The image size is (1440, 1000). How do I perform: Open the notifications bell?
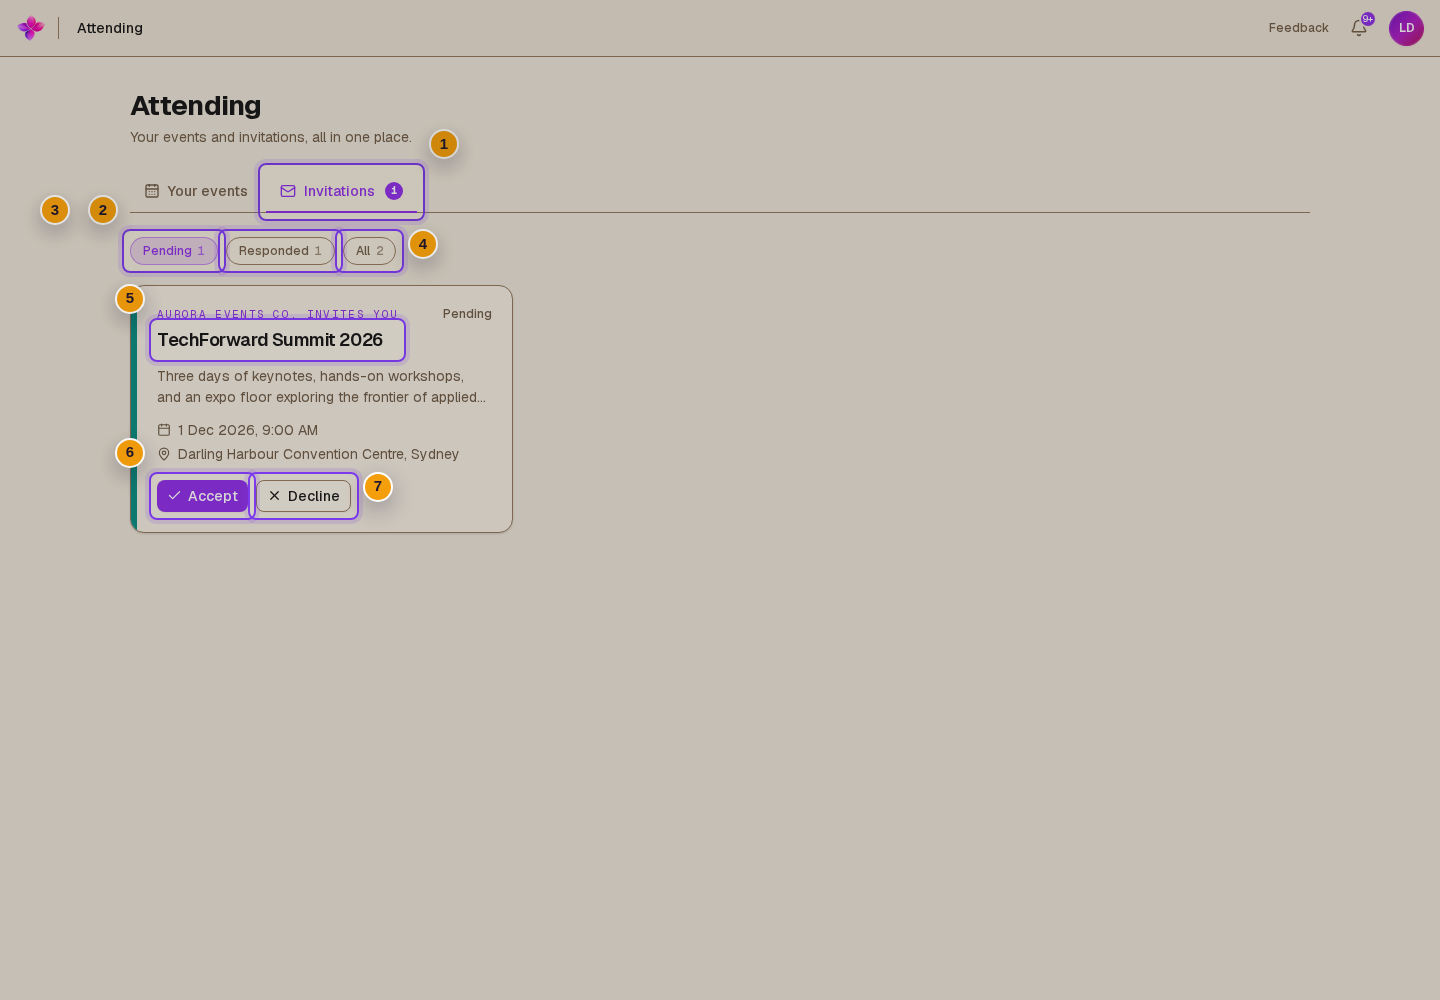coord(1359,28)
